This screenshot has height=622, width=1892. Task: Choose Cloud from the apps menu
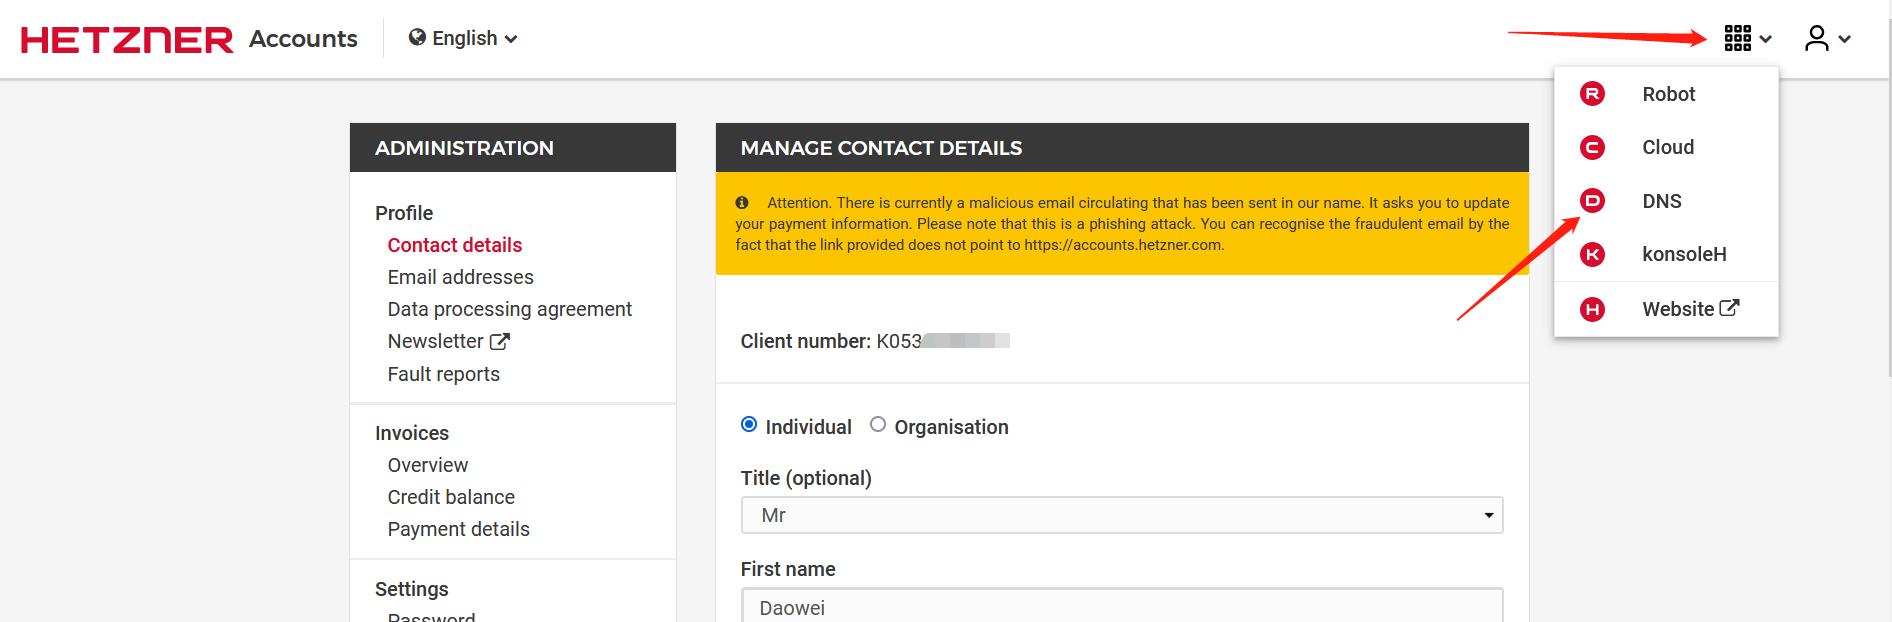click(x=1668, y=148)
